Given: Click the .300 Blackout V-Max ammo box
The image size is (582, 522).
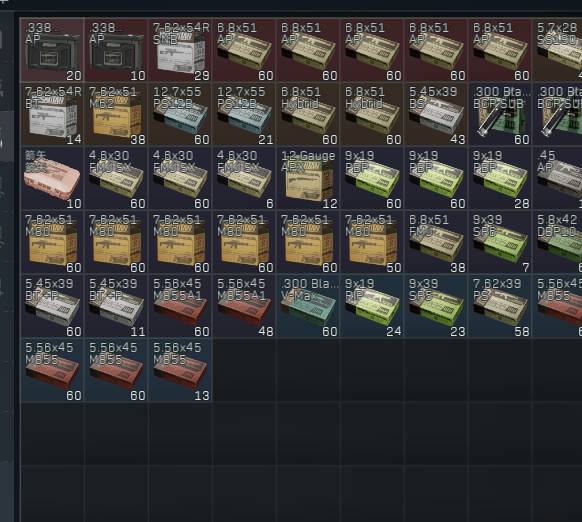Looking at the screenshot, I should click(308, 306).
